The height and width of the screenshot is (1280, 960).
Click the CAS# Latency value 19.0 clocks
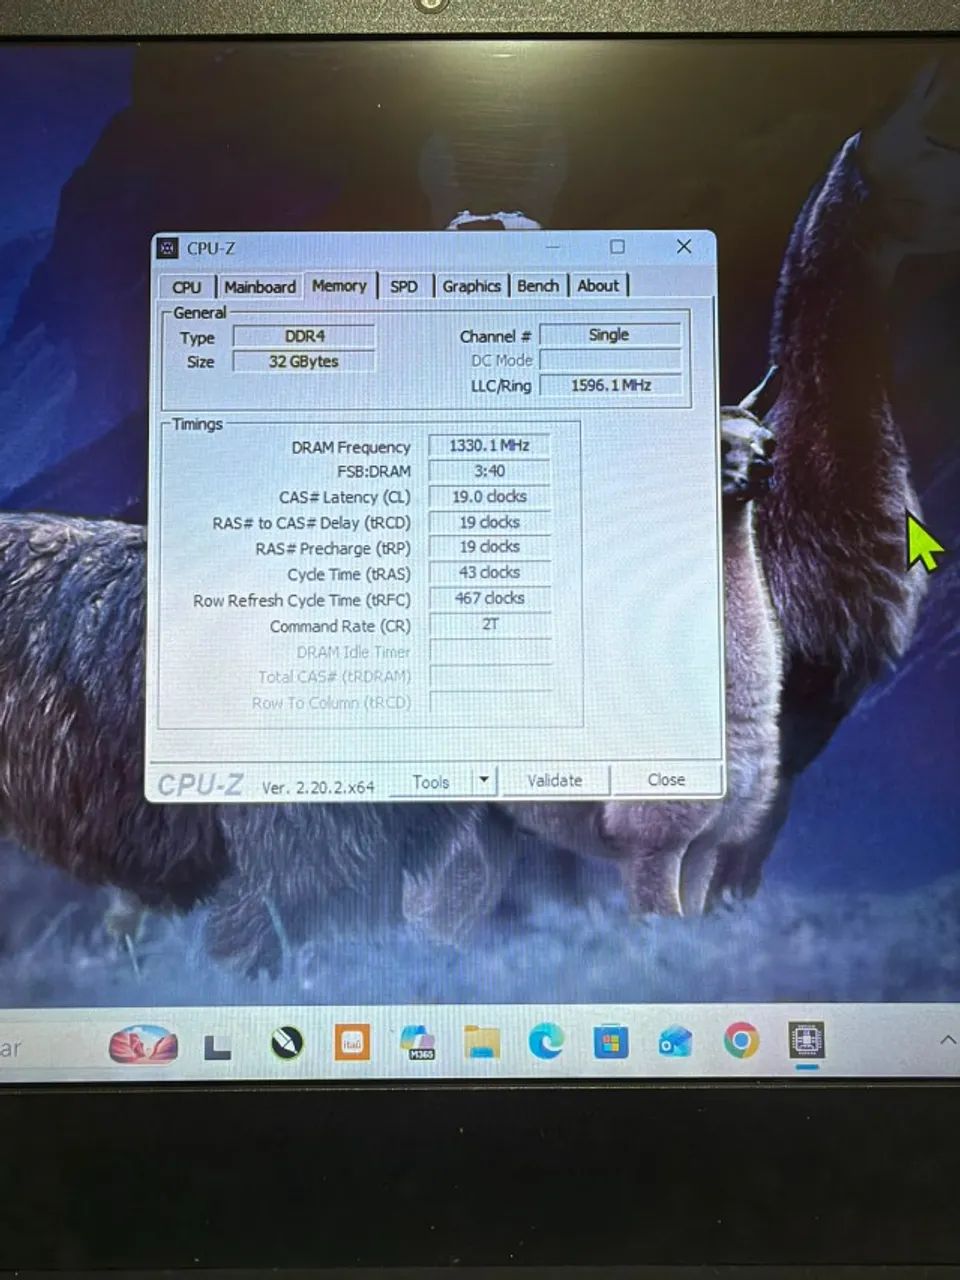tap(489, 497)
